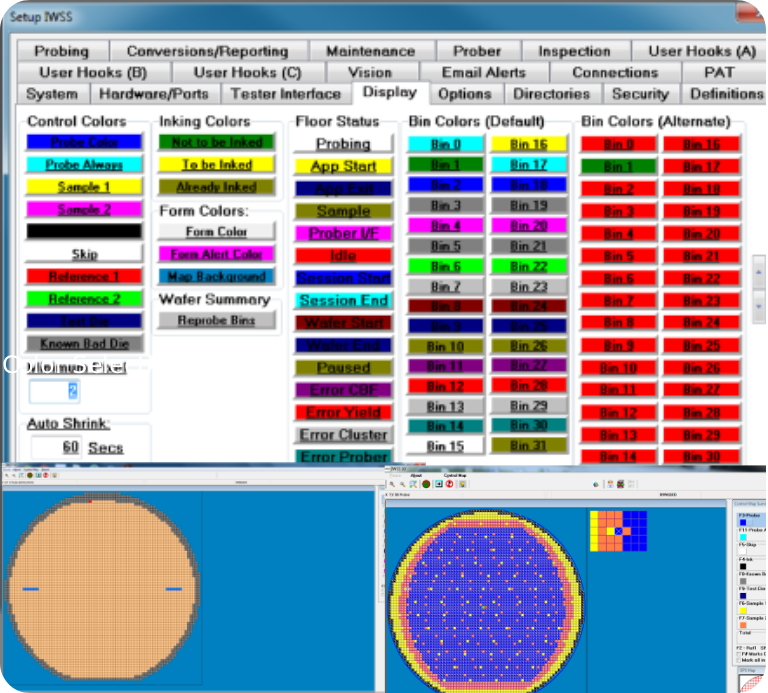Click scroll up arrow on right edge

click(x=759, y=271)
